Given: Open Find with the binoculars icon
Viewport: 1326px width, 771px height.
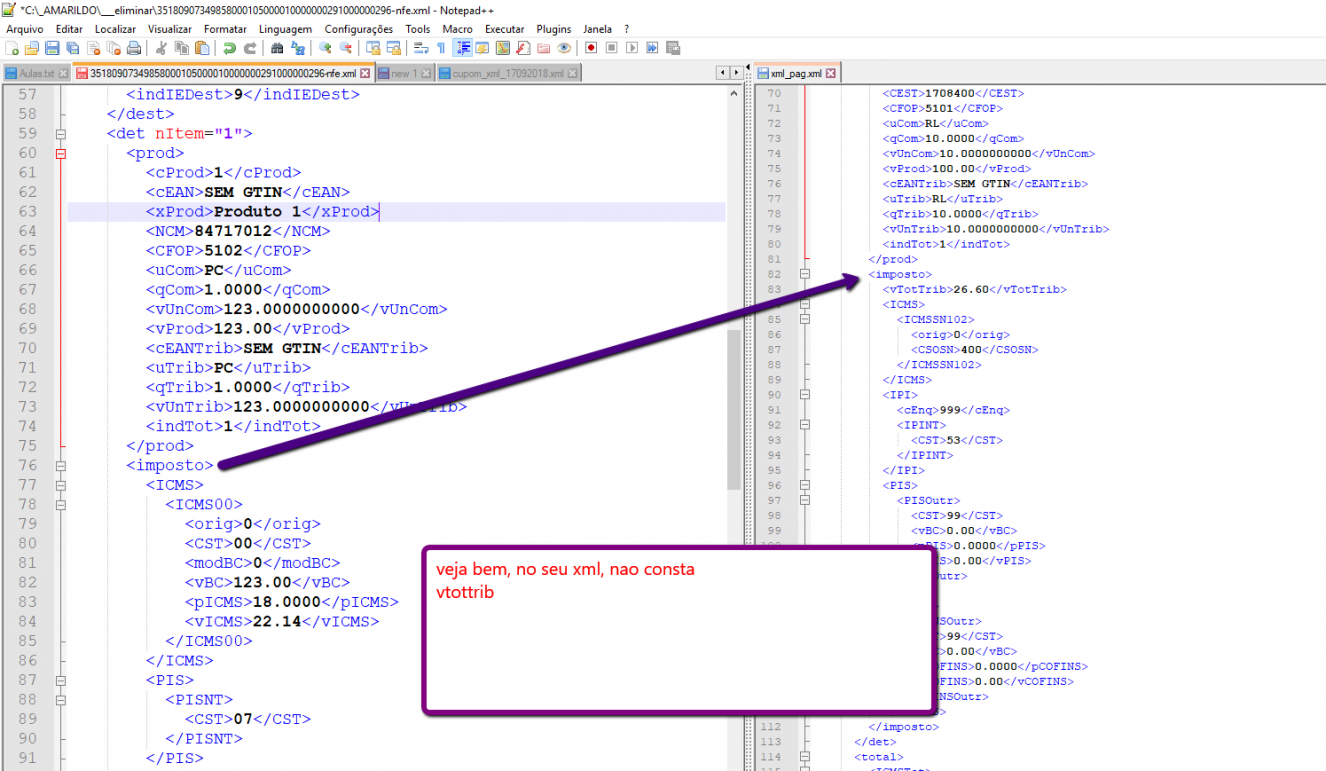Looking at the screenshot, I should [277, 48].
